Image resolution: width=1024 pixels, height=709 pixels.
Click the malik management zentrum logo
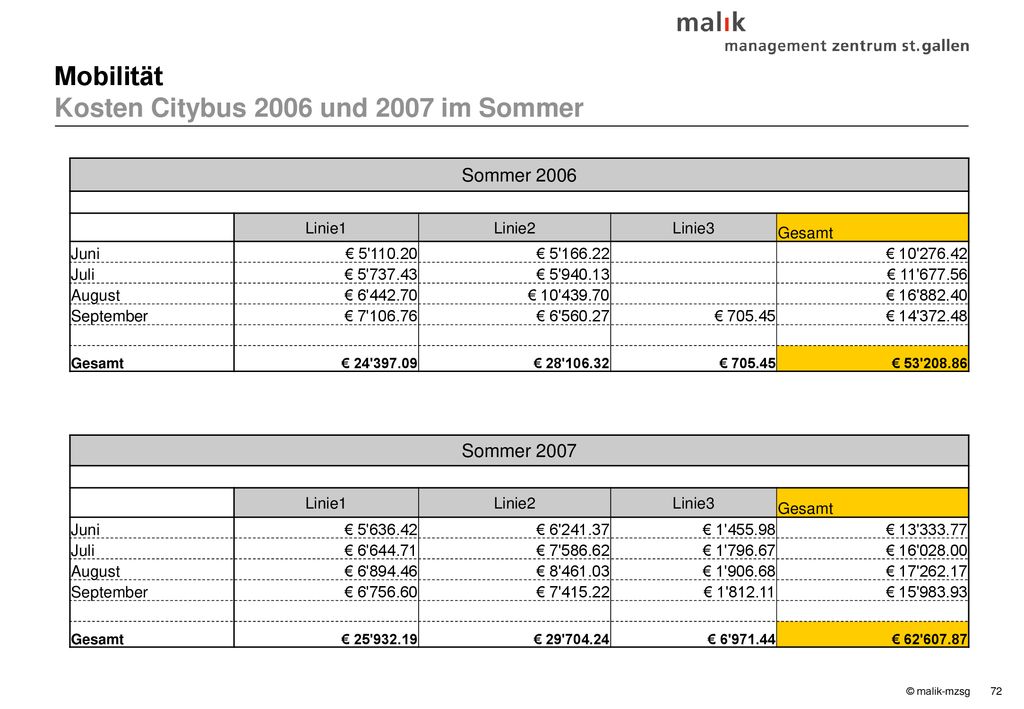[823, 33]
